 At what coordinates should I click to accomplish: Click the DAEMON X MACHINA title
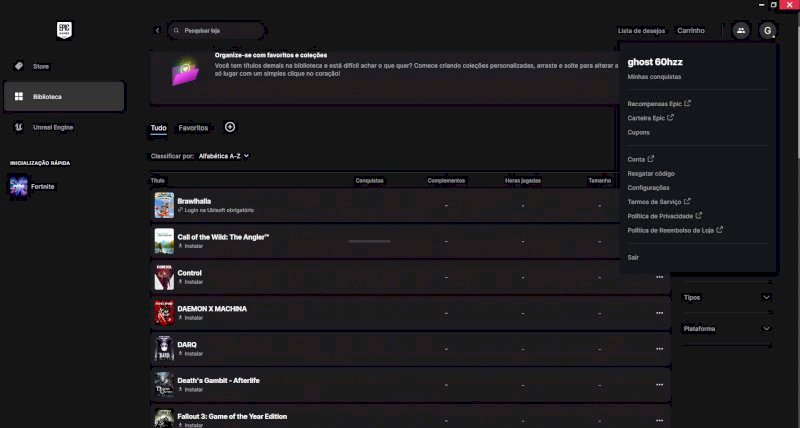coord(212,309)
